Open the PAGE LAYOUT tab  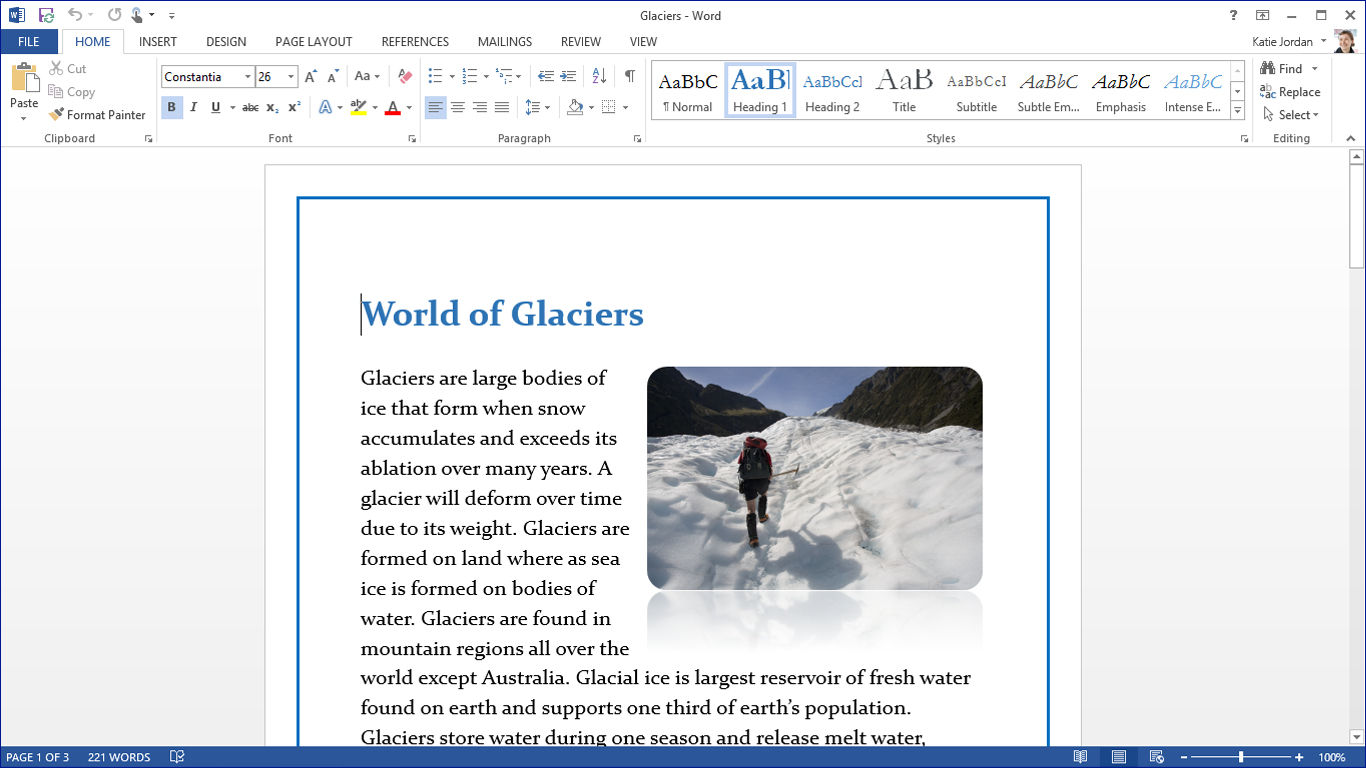point(314,42)
